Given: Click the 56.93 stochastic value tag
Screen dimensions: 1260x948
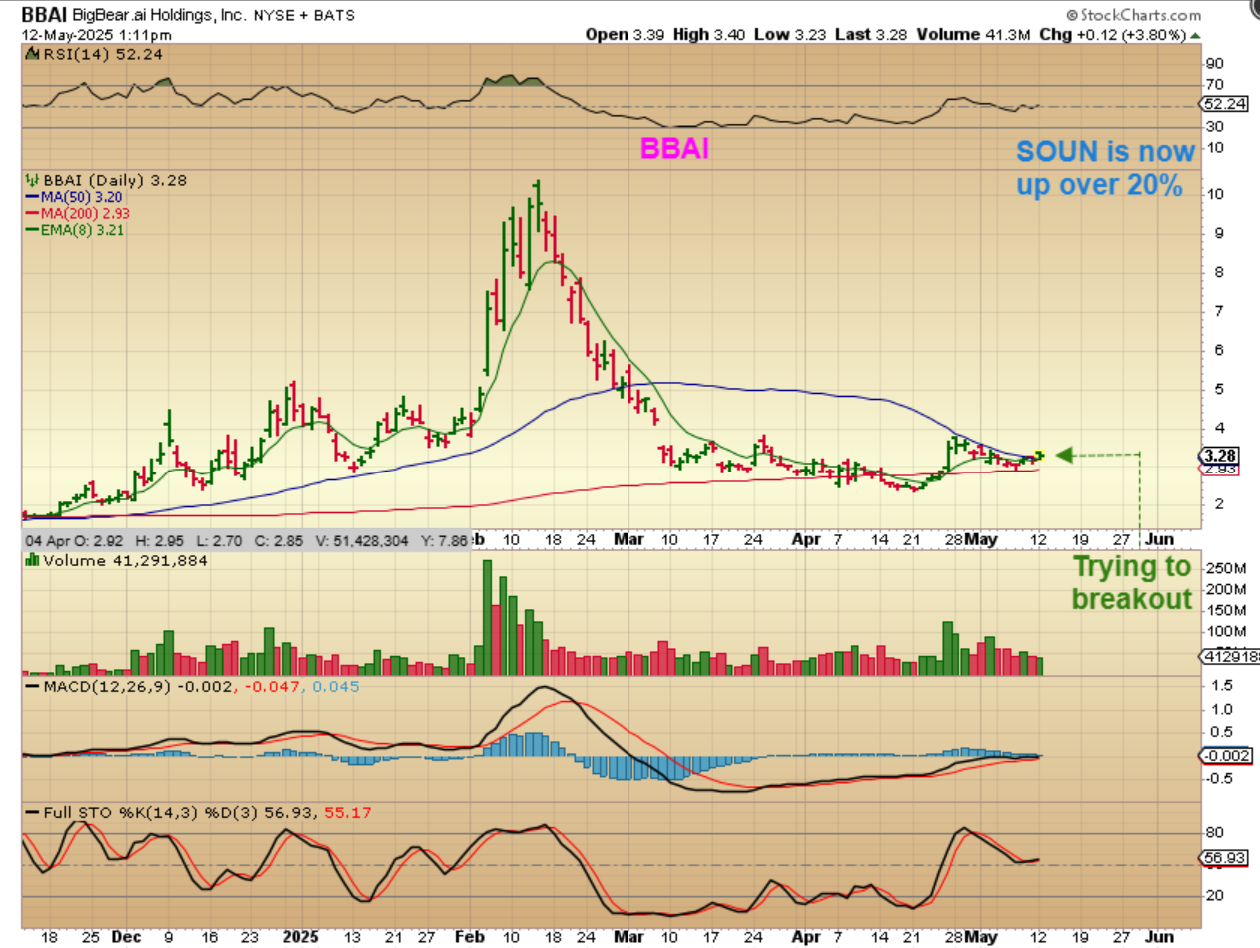Looking at the screenshot, I should click(x=1221, y=858).
